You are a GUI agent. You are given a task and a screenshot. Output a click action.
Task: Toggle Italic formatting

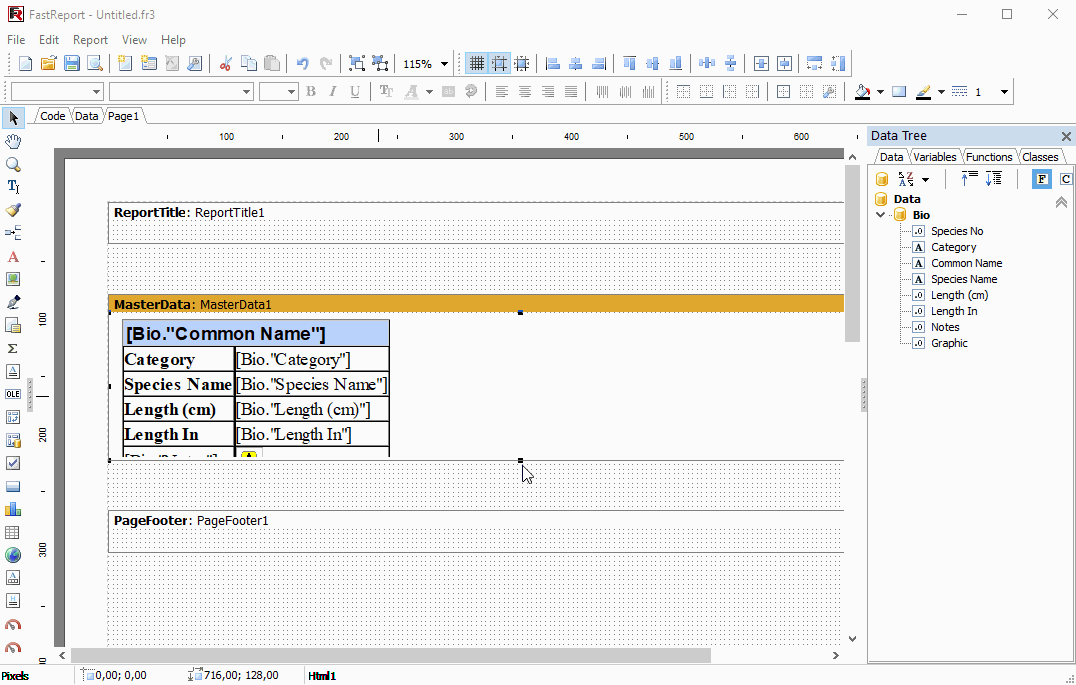click(333, 91)
